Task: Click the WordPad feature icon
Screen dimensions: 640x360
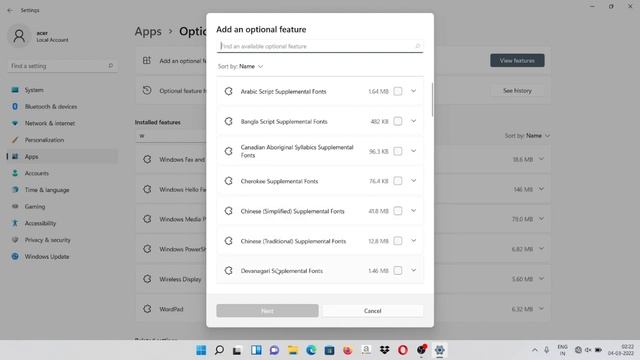Action: [147, 309]
